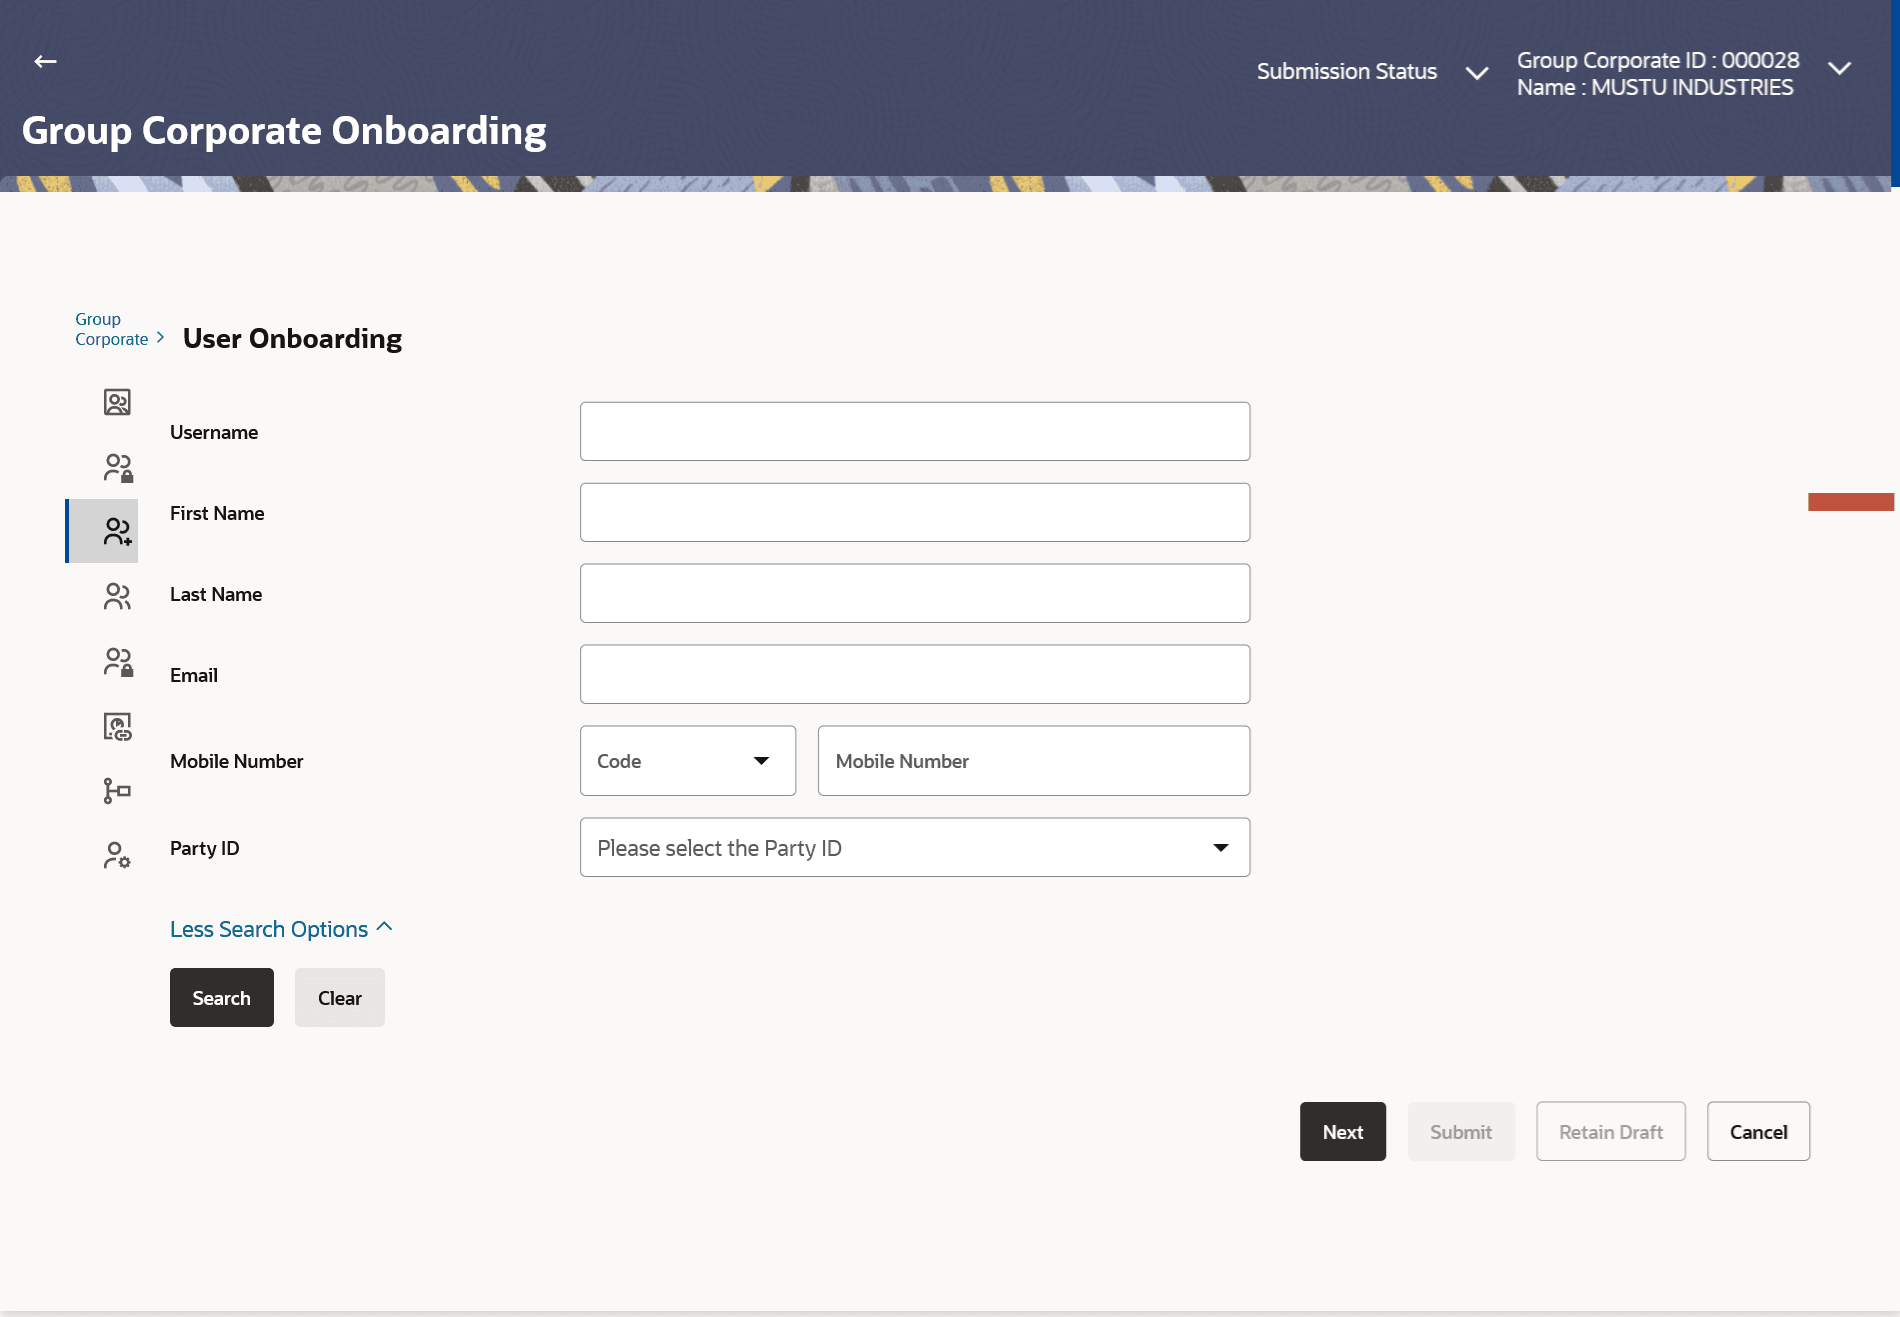Viewport: 1900px width, 1317px height.
Task: Click the Next button
Action: (1343, 1132)
